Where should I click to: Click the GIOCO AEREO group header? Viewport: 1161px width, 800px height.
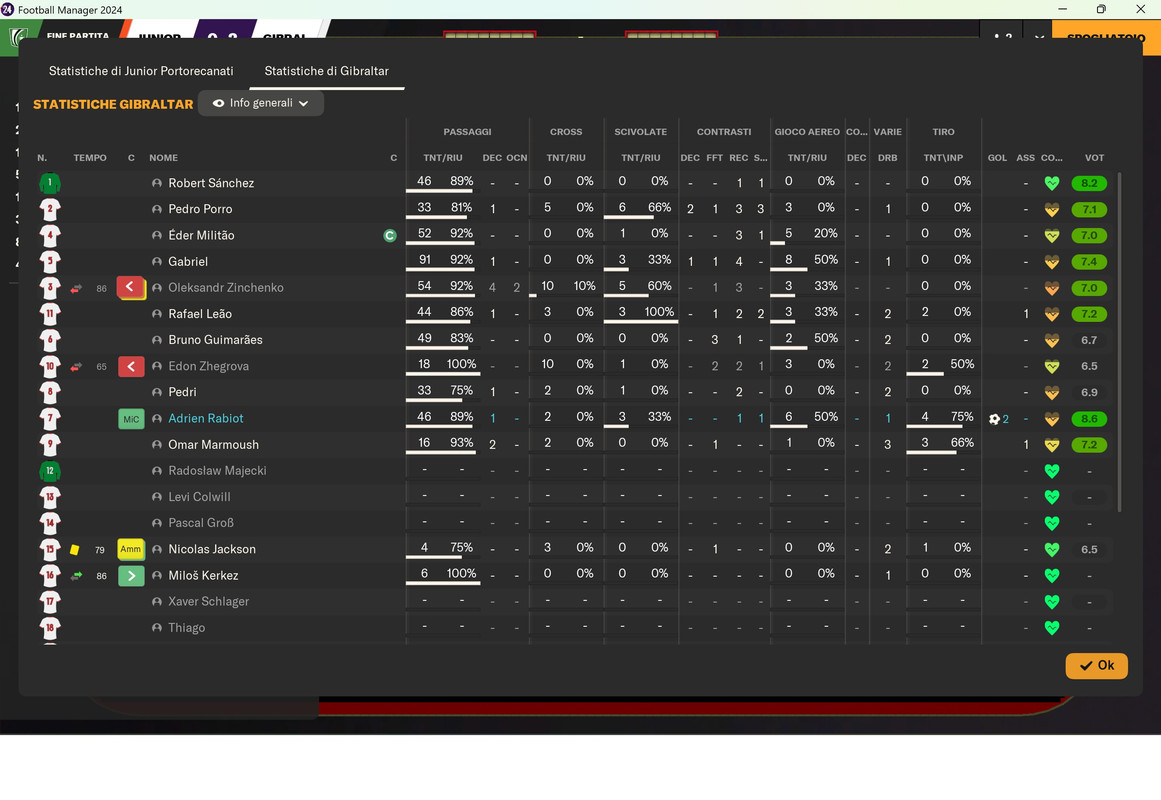[807, 132]
